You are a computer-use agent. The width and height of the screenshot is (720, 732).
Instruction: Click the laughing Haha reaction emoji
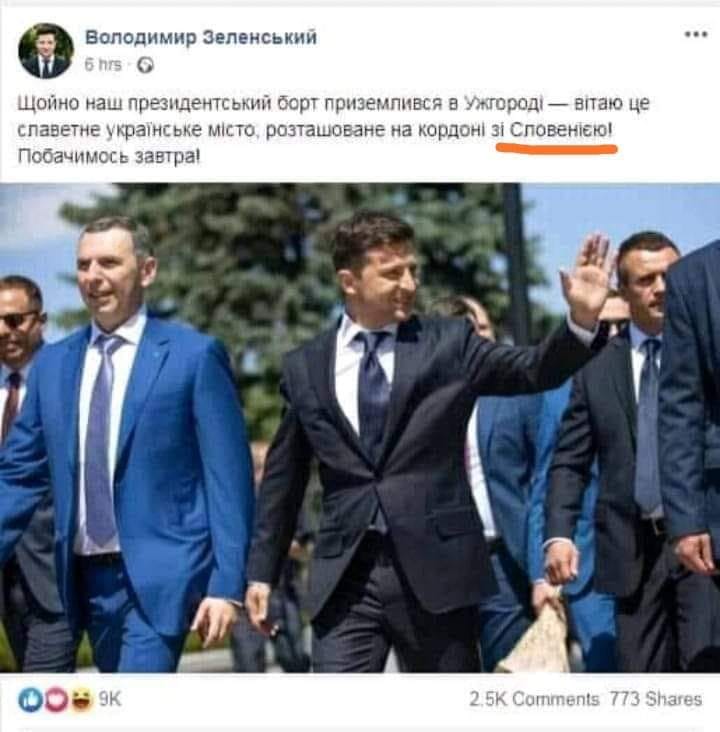[82, 699]
